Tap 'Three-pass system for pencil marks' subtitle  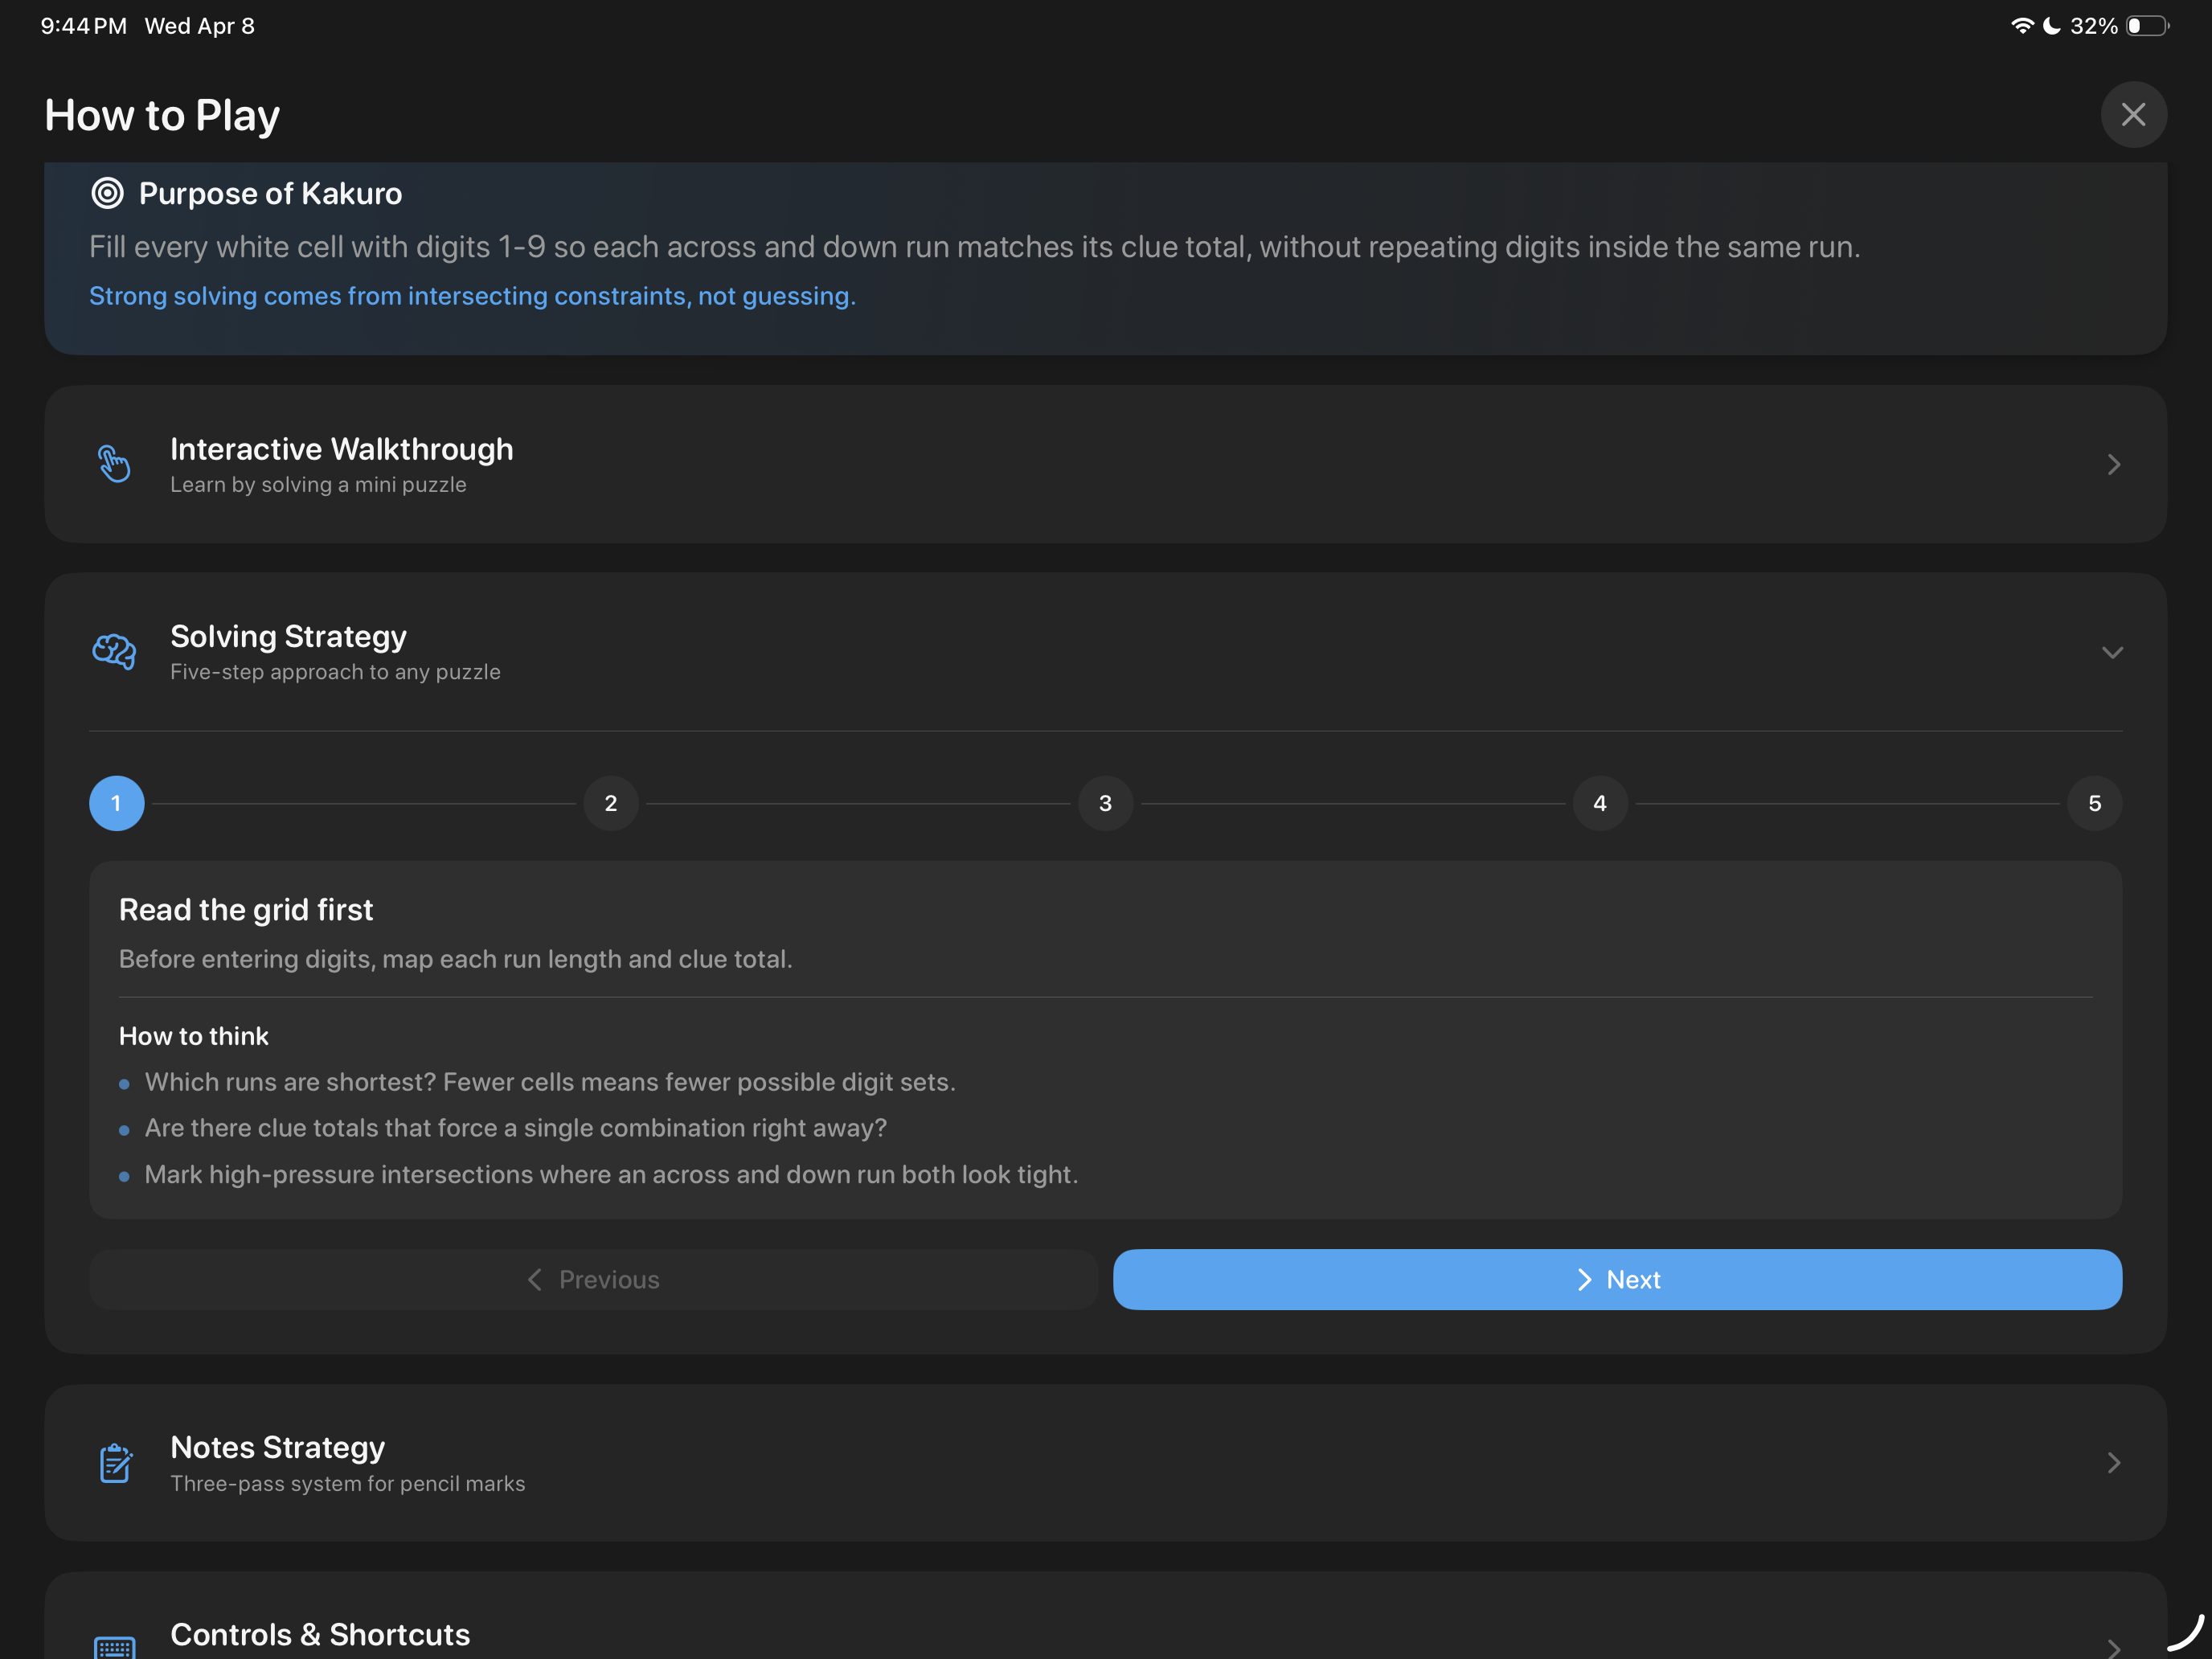point(347,1483)
